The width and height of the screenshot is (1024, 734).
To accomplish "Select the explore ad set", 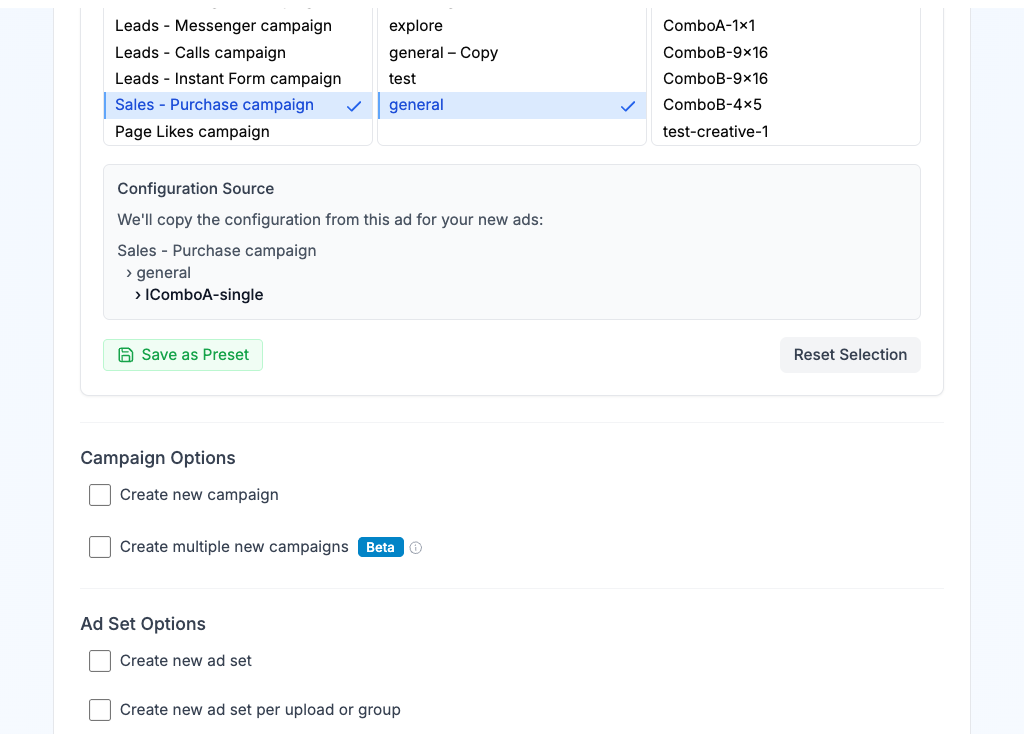I will click(x=416, y=26).
